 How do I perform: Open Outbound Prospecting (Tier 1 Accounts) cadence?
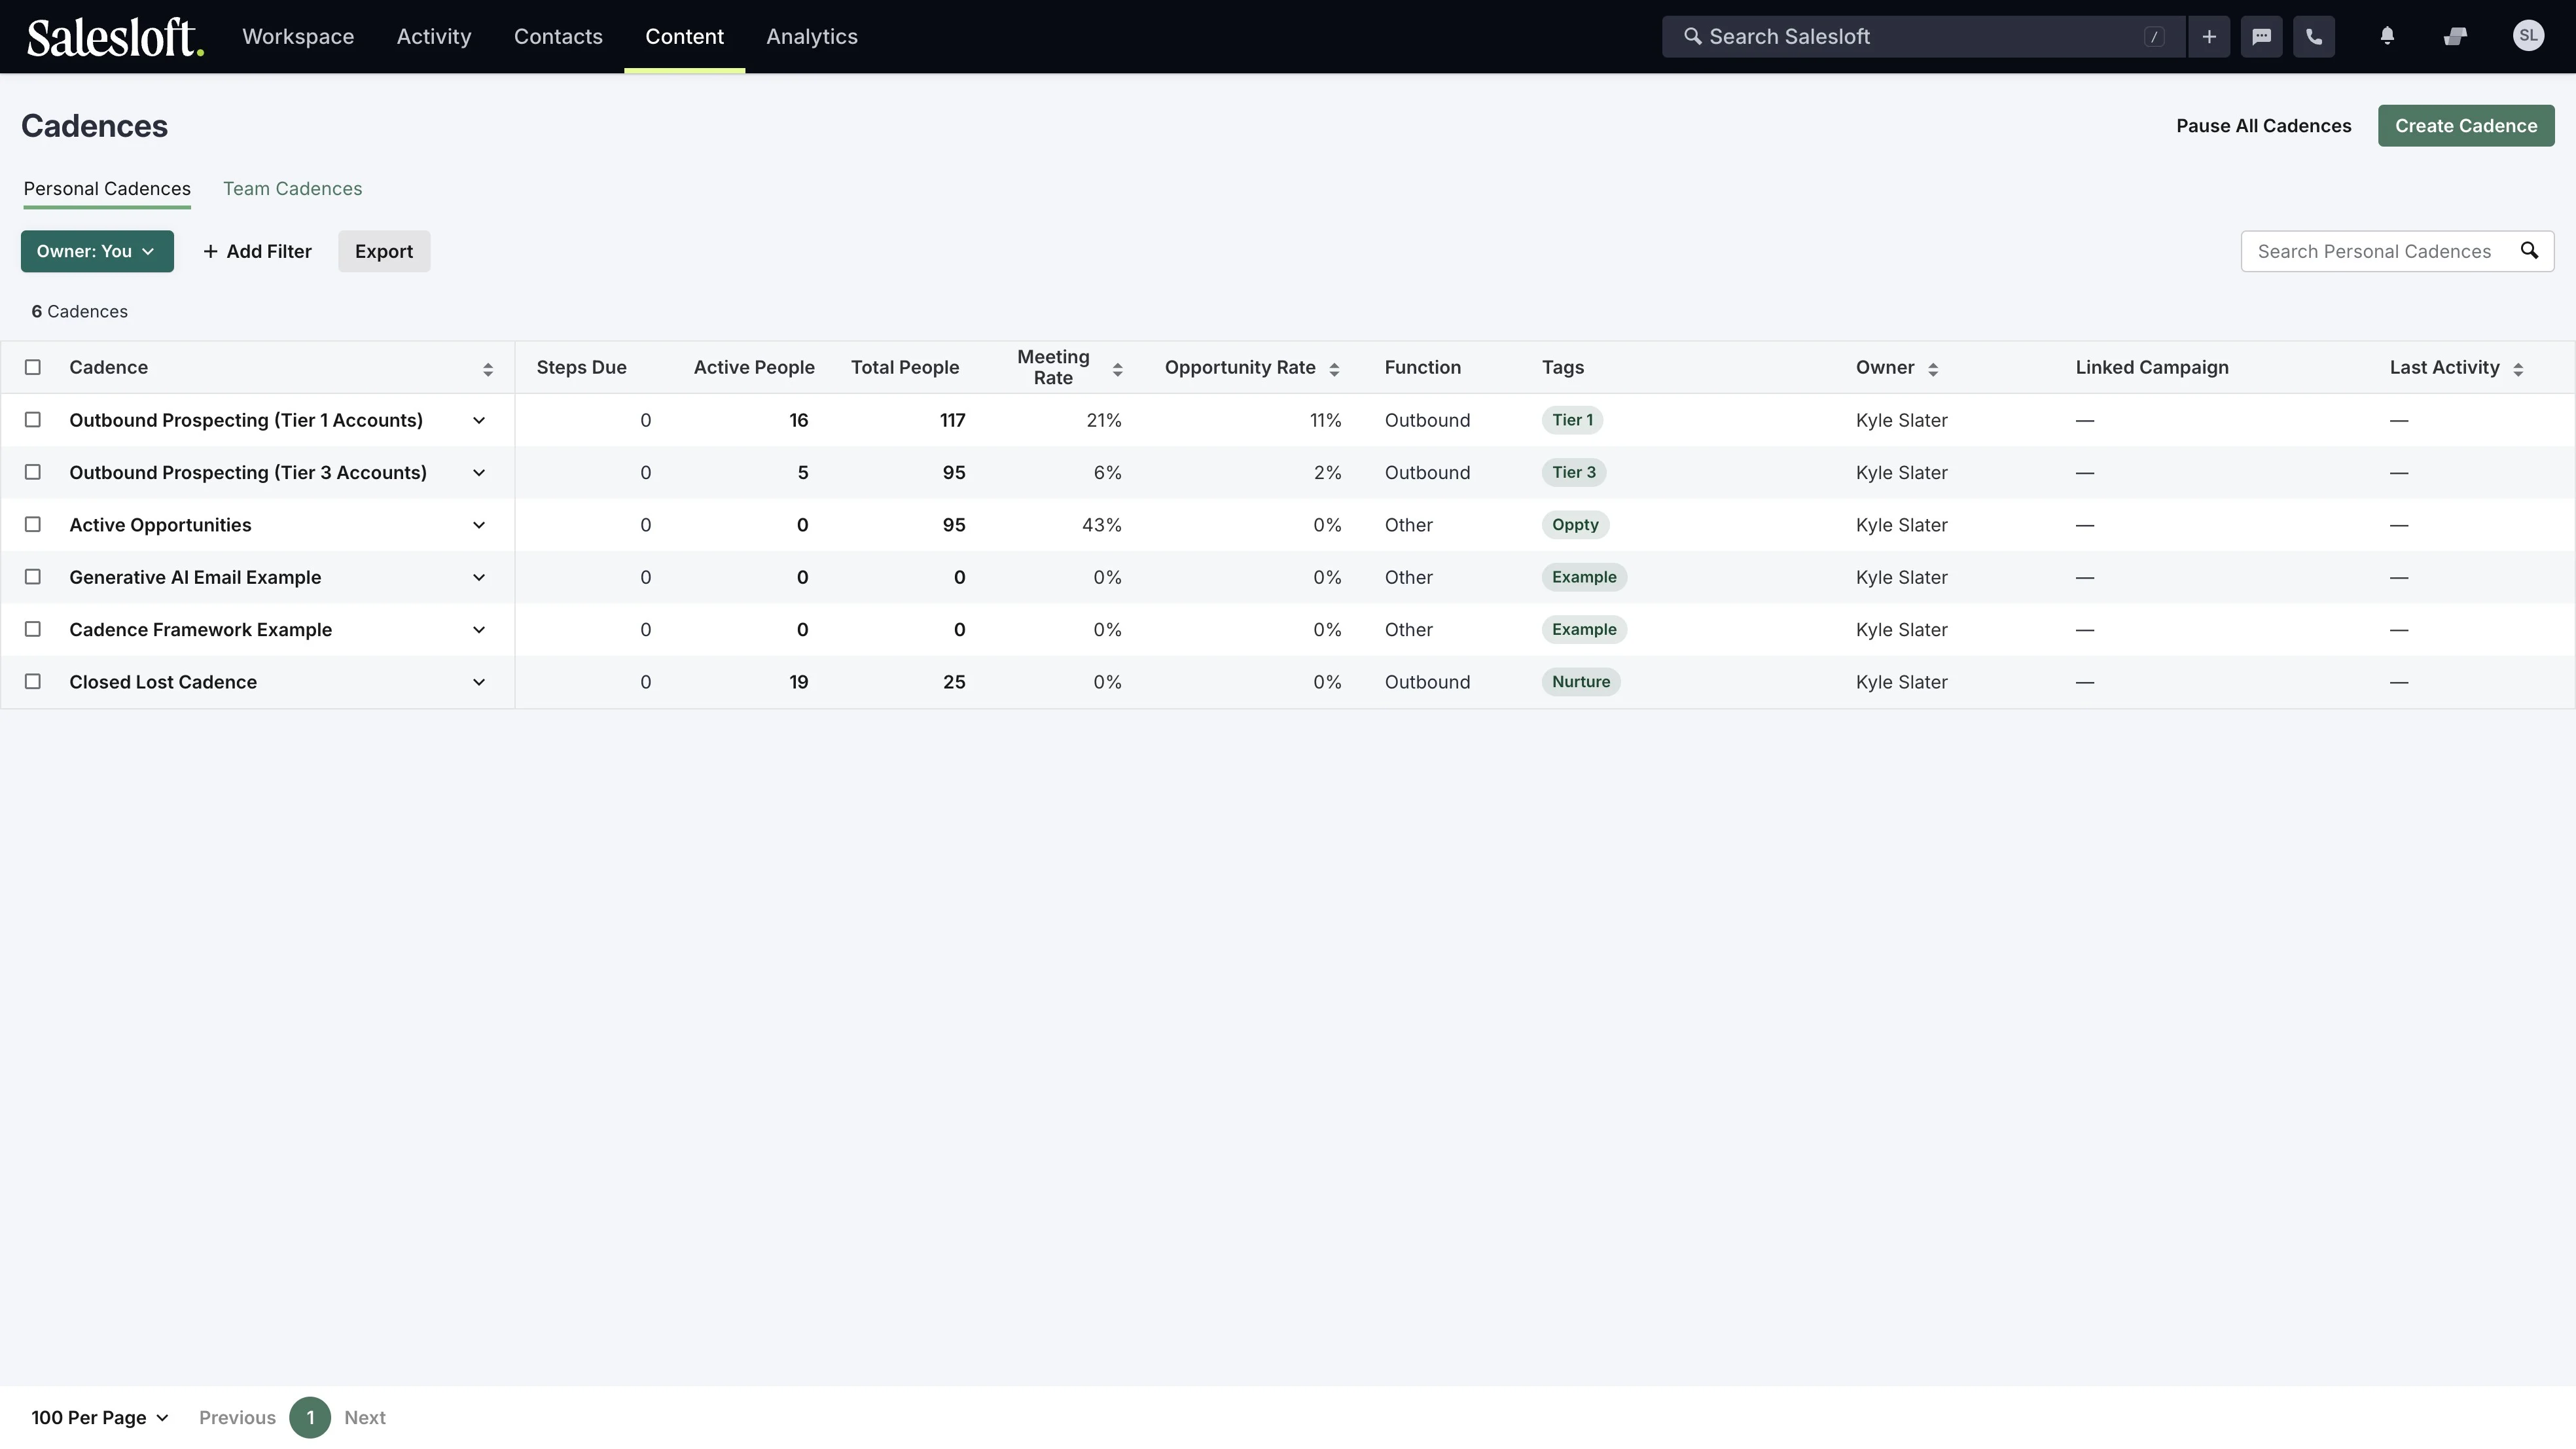(246, 420)
